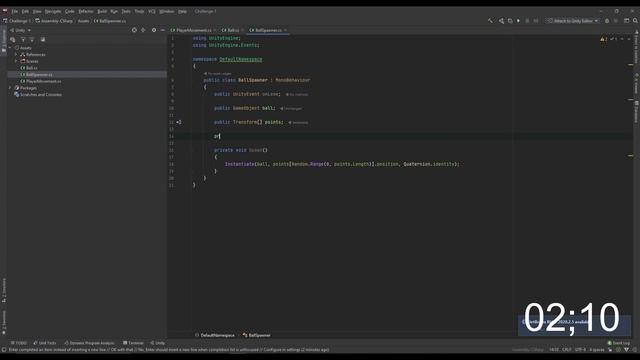
Task: Click the search magnifier icon
Action: click(x=636, y=21)
